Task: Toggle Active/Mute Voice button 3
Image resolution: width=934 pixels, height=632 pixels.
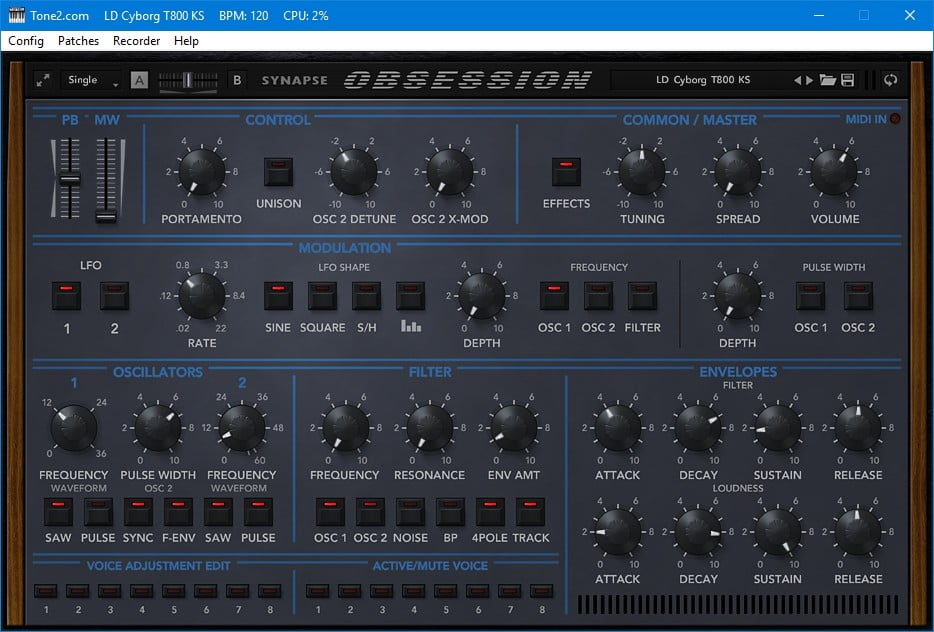Action: pos(381,591)
